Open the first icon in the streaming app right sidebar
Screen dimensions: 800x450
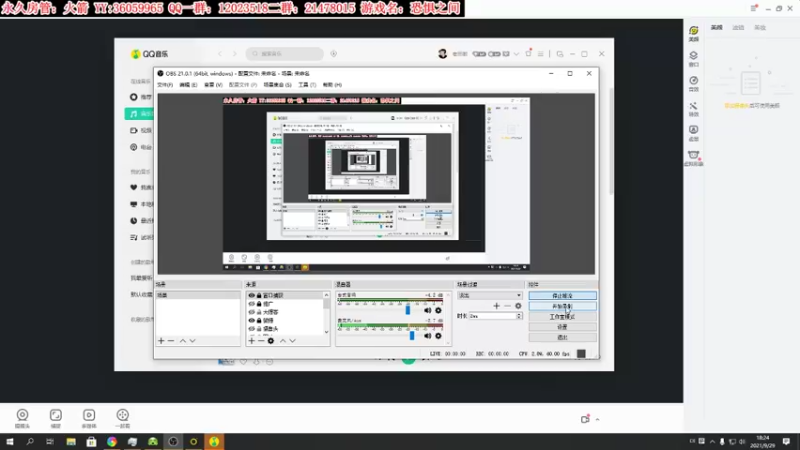click(693, 34)
